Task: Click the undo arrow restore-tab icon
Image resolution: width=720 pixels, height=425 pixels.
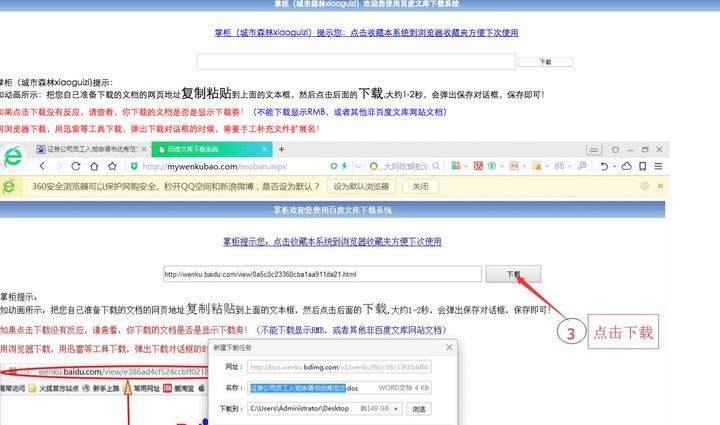Action: [604, 166]
